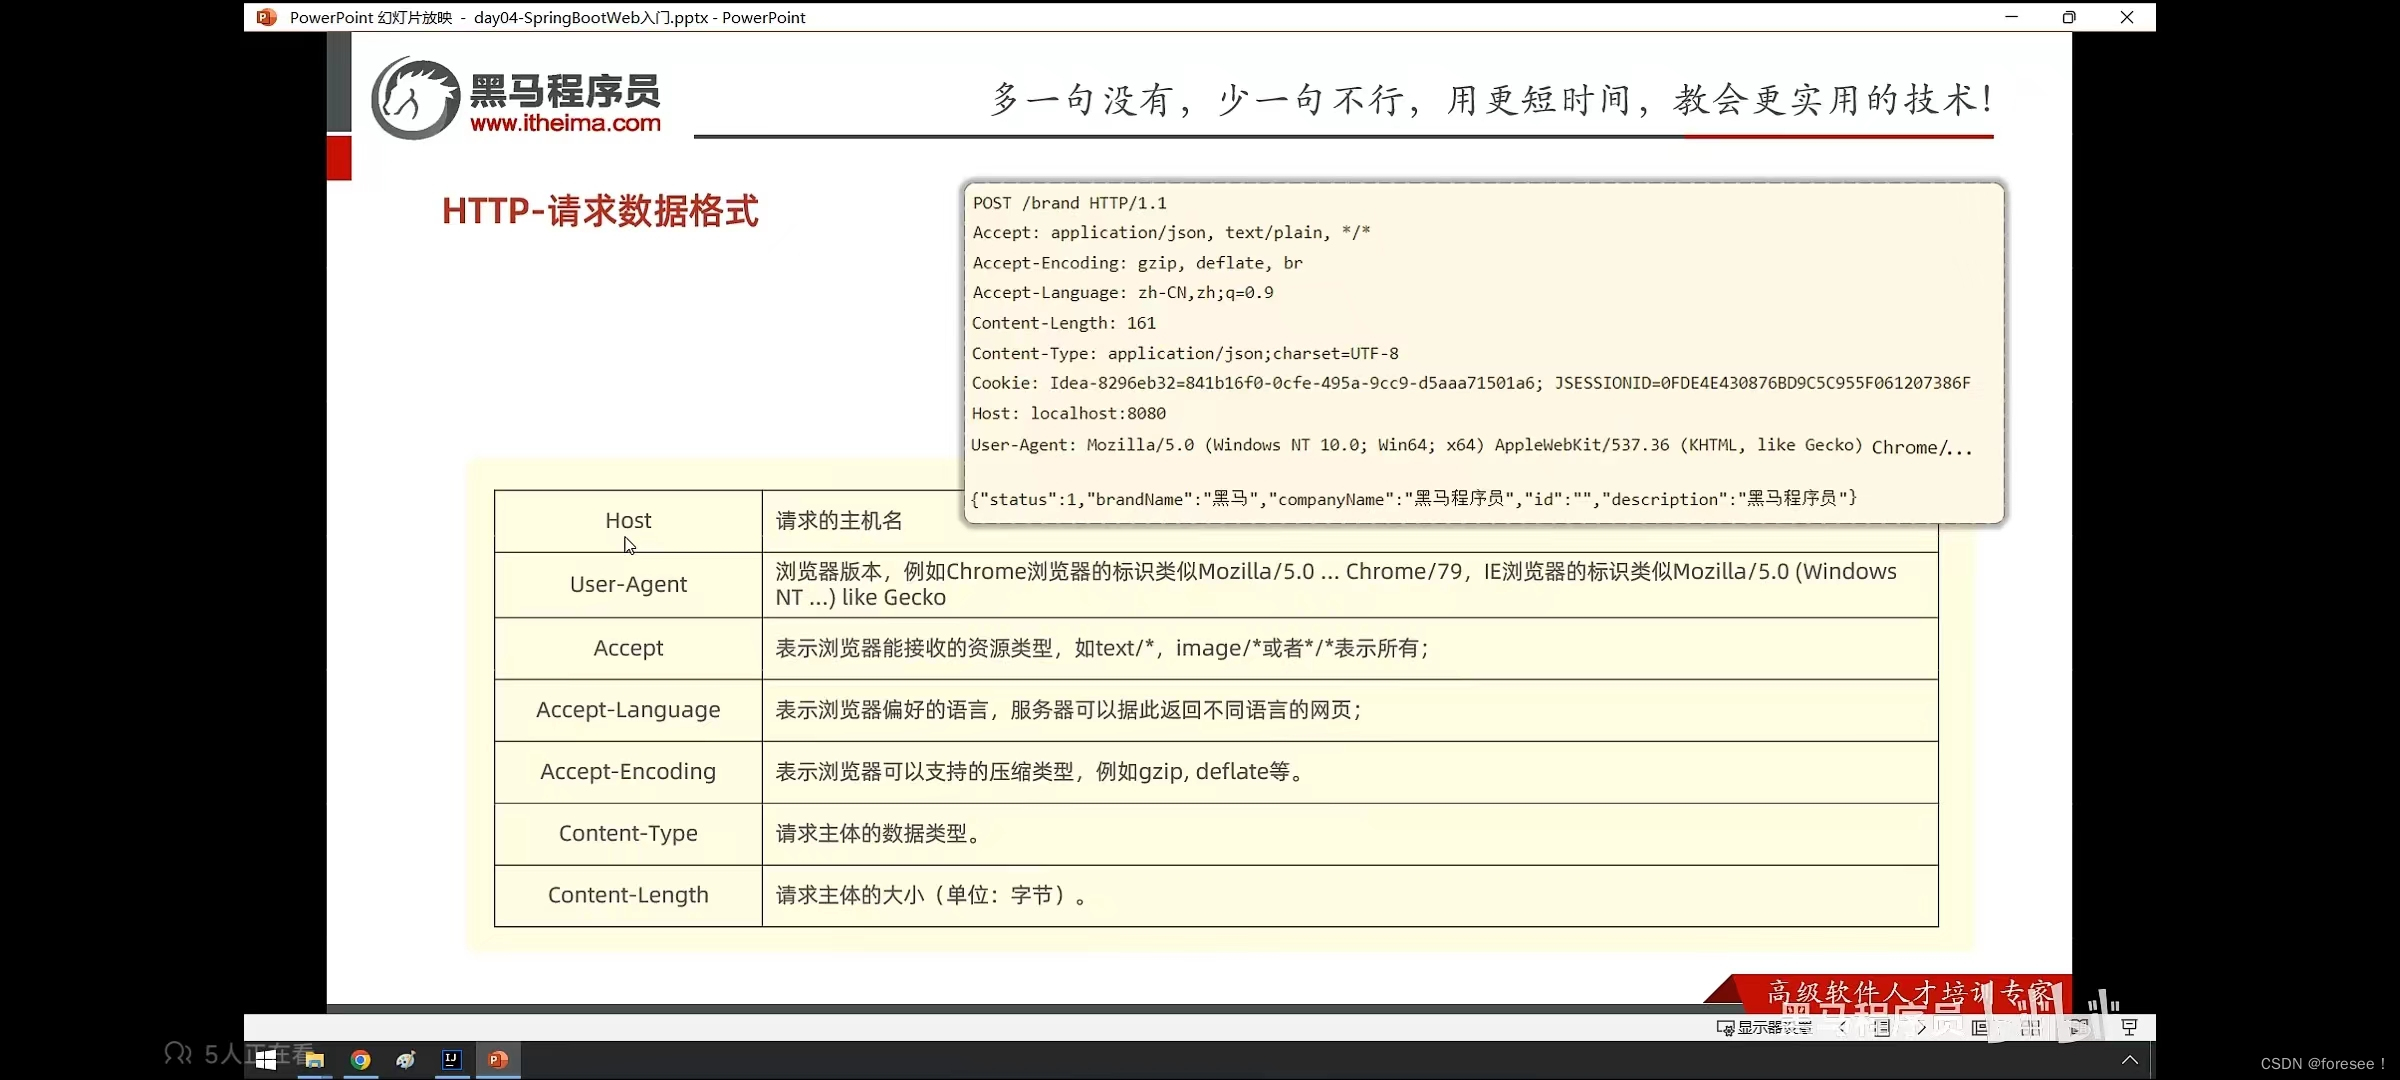This screenshot has width=2400, height=1080.
Task: Advance with the next slide arrow
Action: [x=1922, y=1027]
